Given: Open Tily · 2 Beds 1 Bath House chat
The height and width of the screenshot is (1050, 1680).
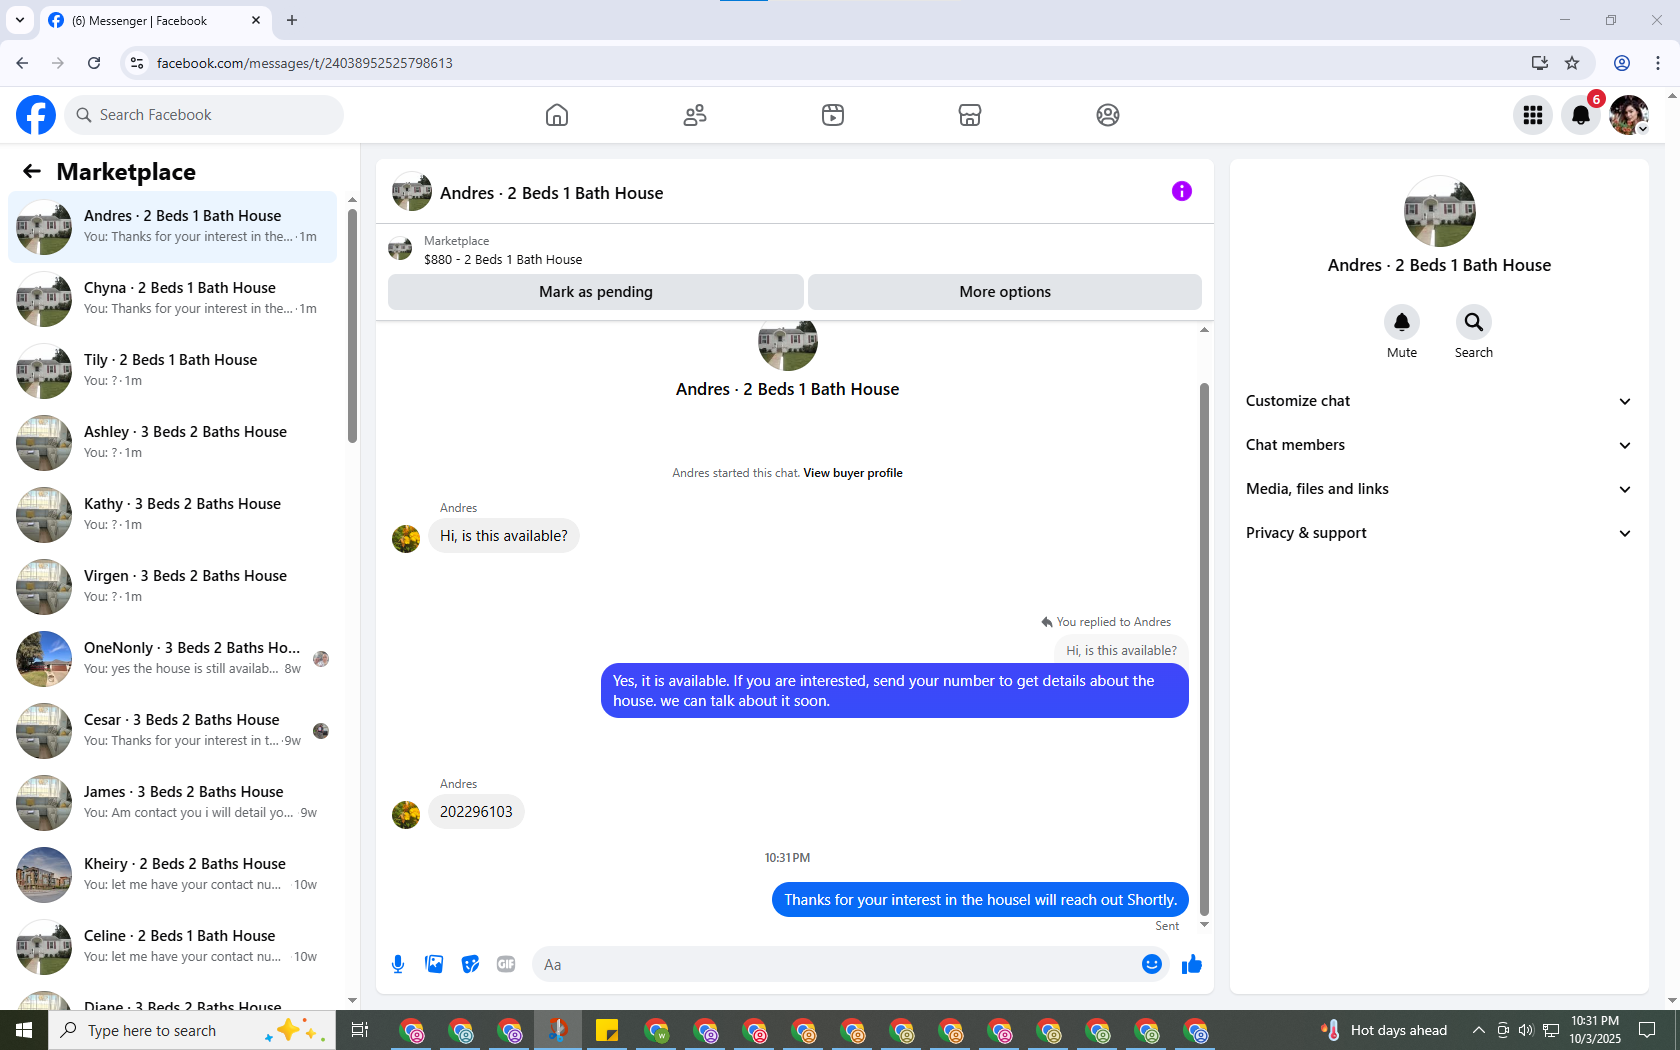Looking at the screenshot, I should [172, 371].
